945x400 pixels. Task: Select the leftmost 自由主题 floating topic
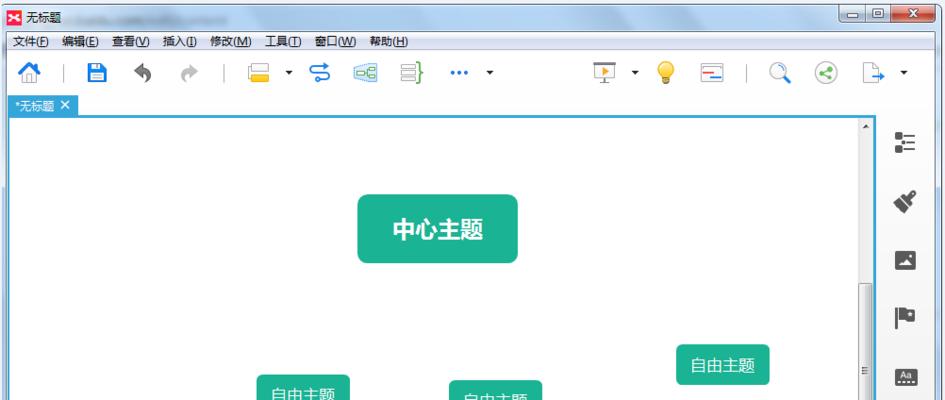pyautogui.click(x=303, y=387)
